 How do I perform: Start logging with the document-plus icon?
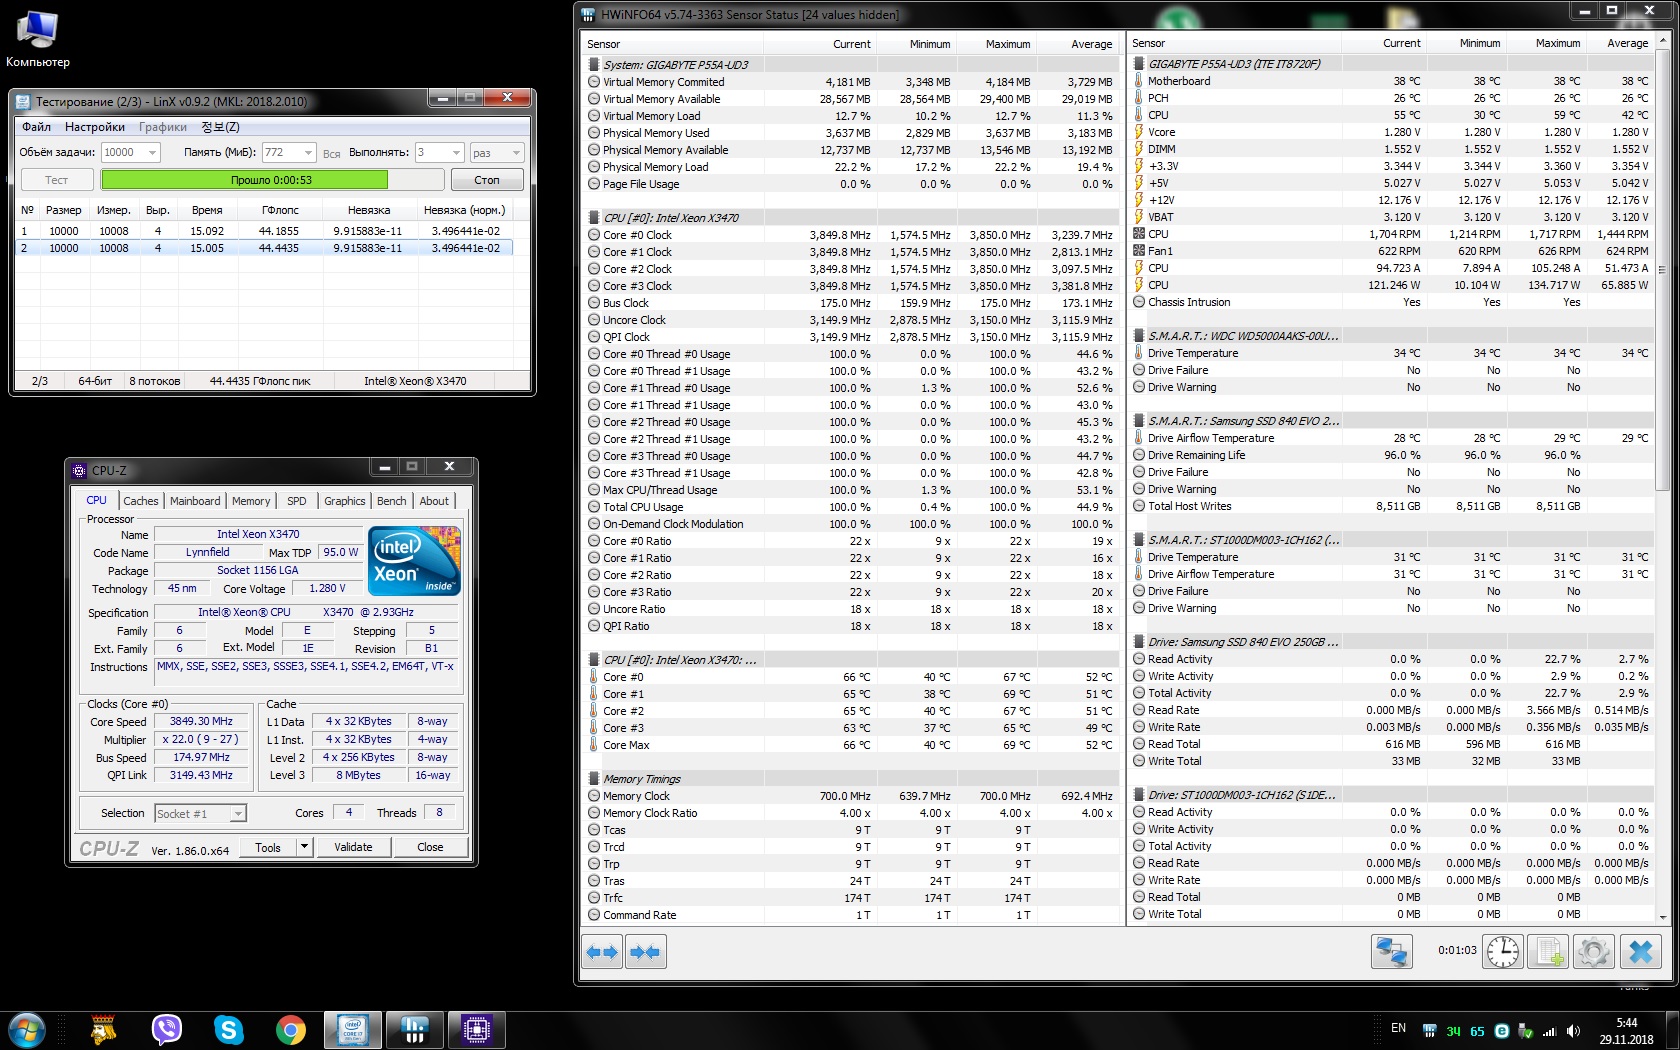point(1549,951)
